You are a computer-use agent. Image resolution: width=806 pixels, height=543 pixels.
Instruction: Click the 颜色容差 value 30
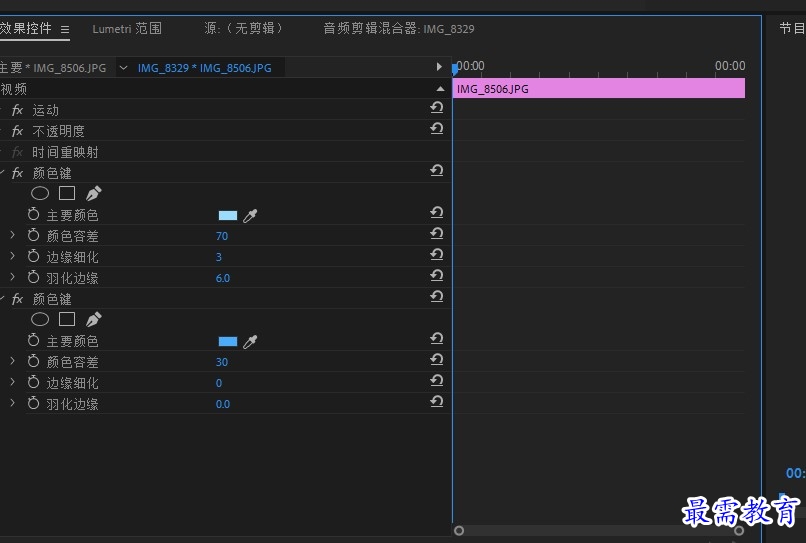222,362
